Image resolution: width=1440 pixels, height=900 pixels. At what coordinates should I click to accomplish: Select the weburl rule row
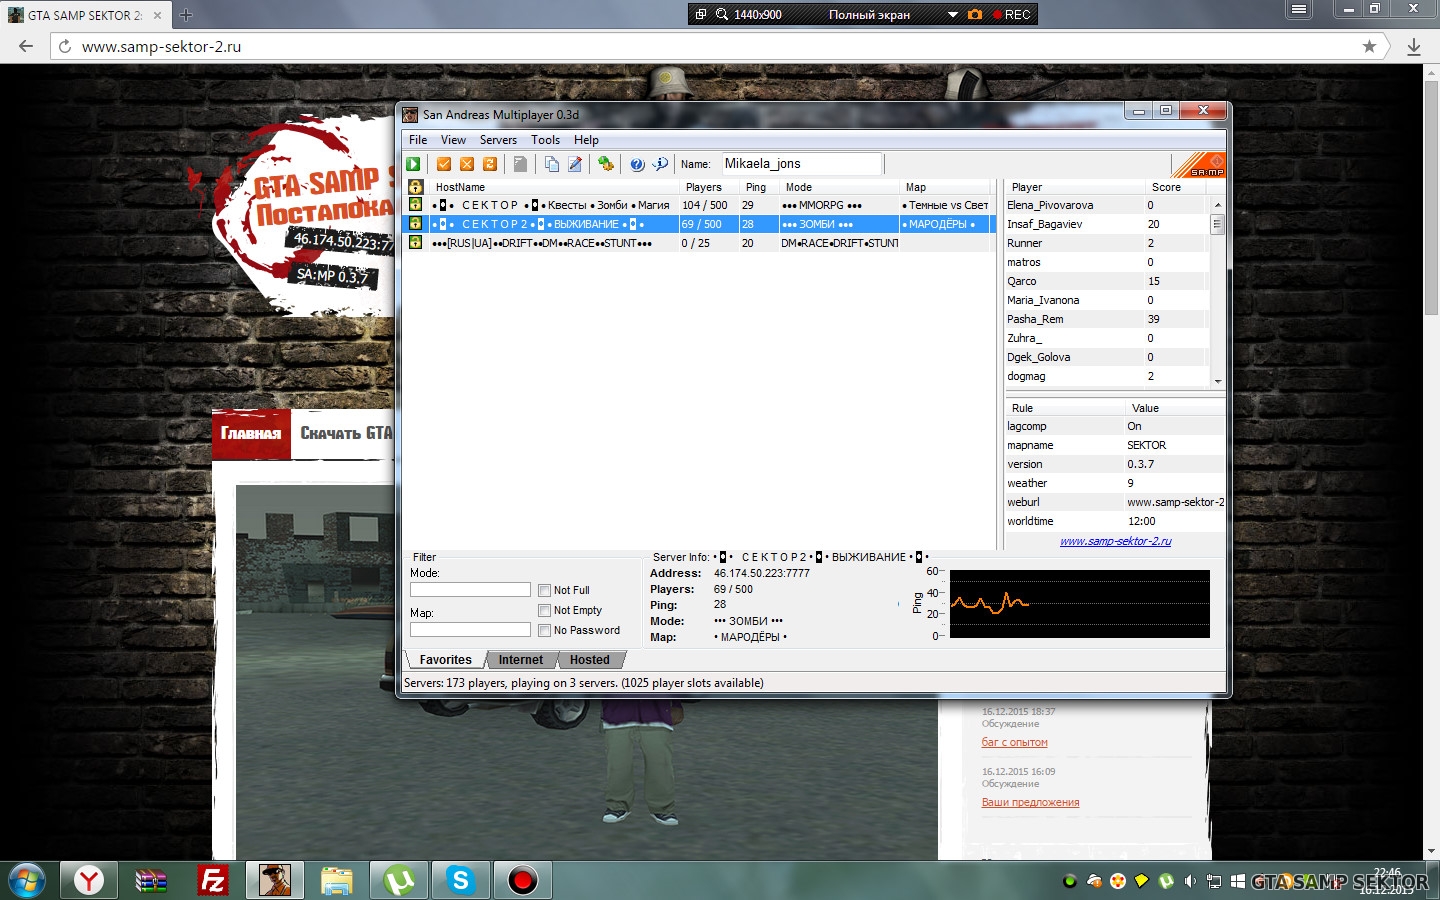click(1115, 502)
